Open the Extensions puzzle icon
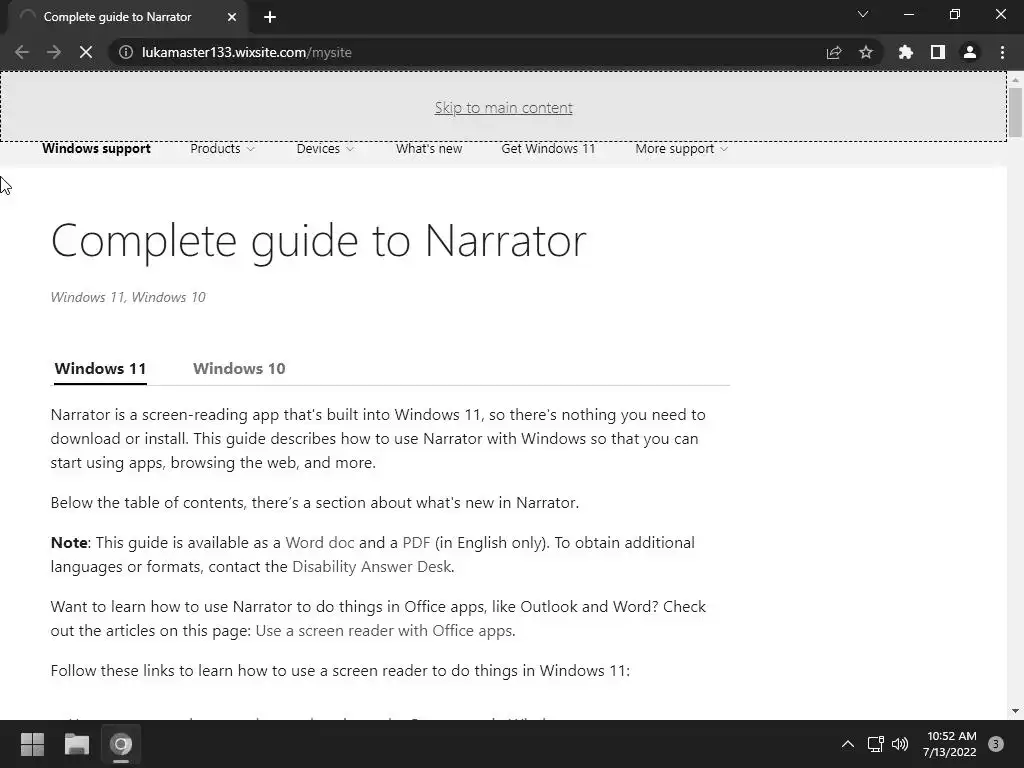1024x768 pixels. coord(906,52)
